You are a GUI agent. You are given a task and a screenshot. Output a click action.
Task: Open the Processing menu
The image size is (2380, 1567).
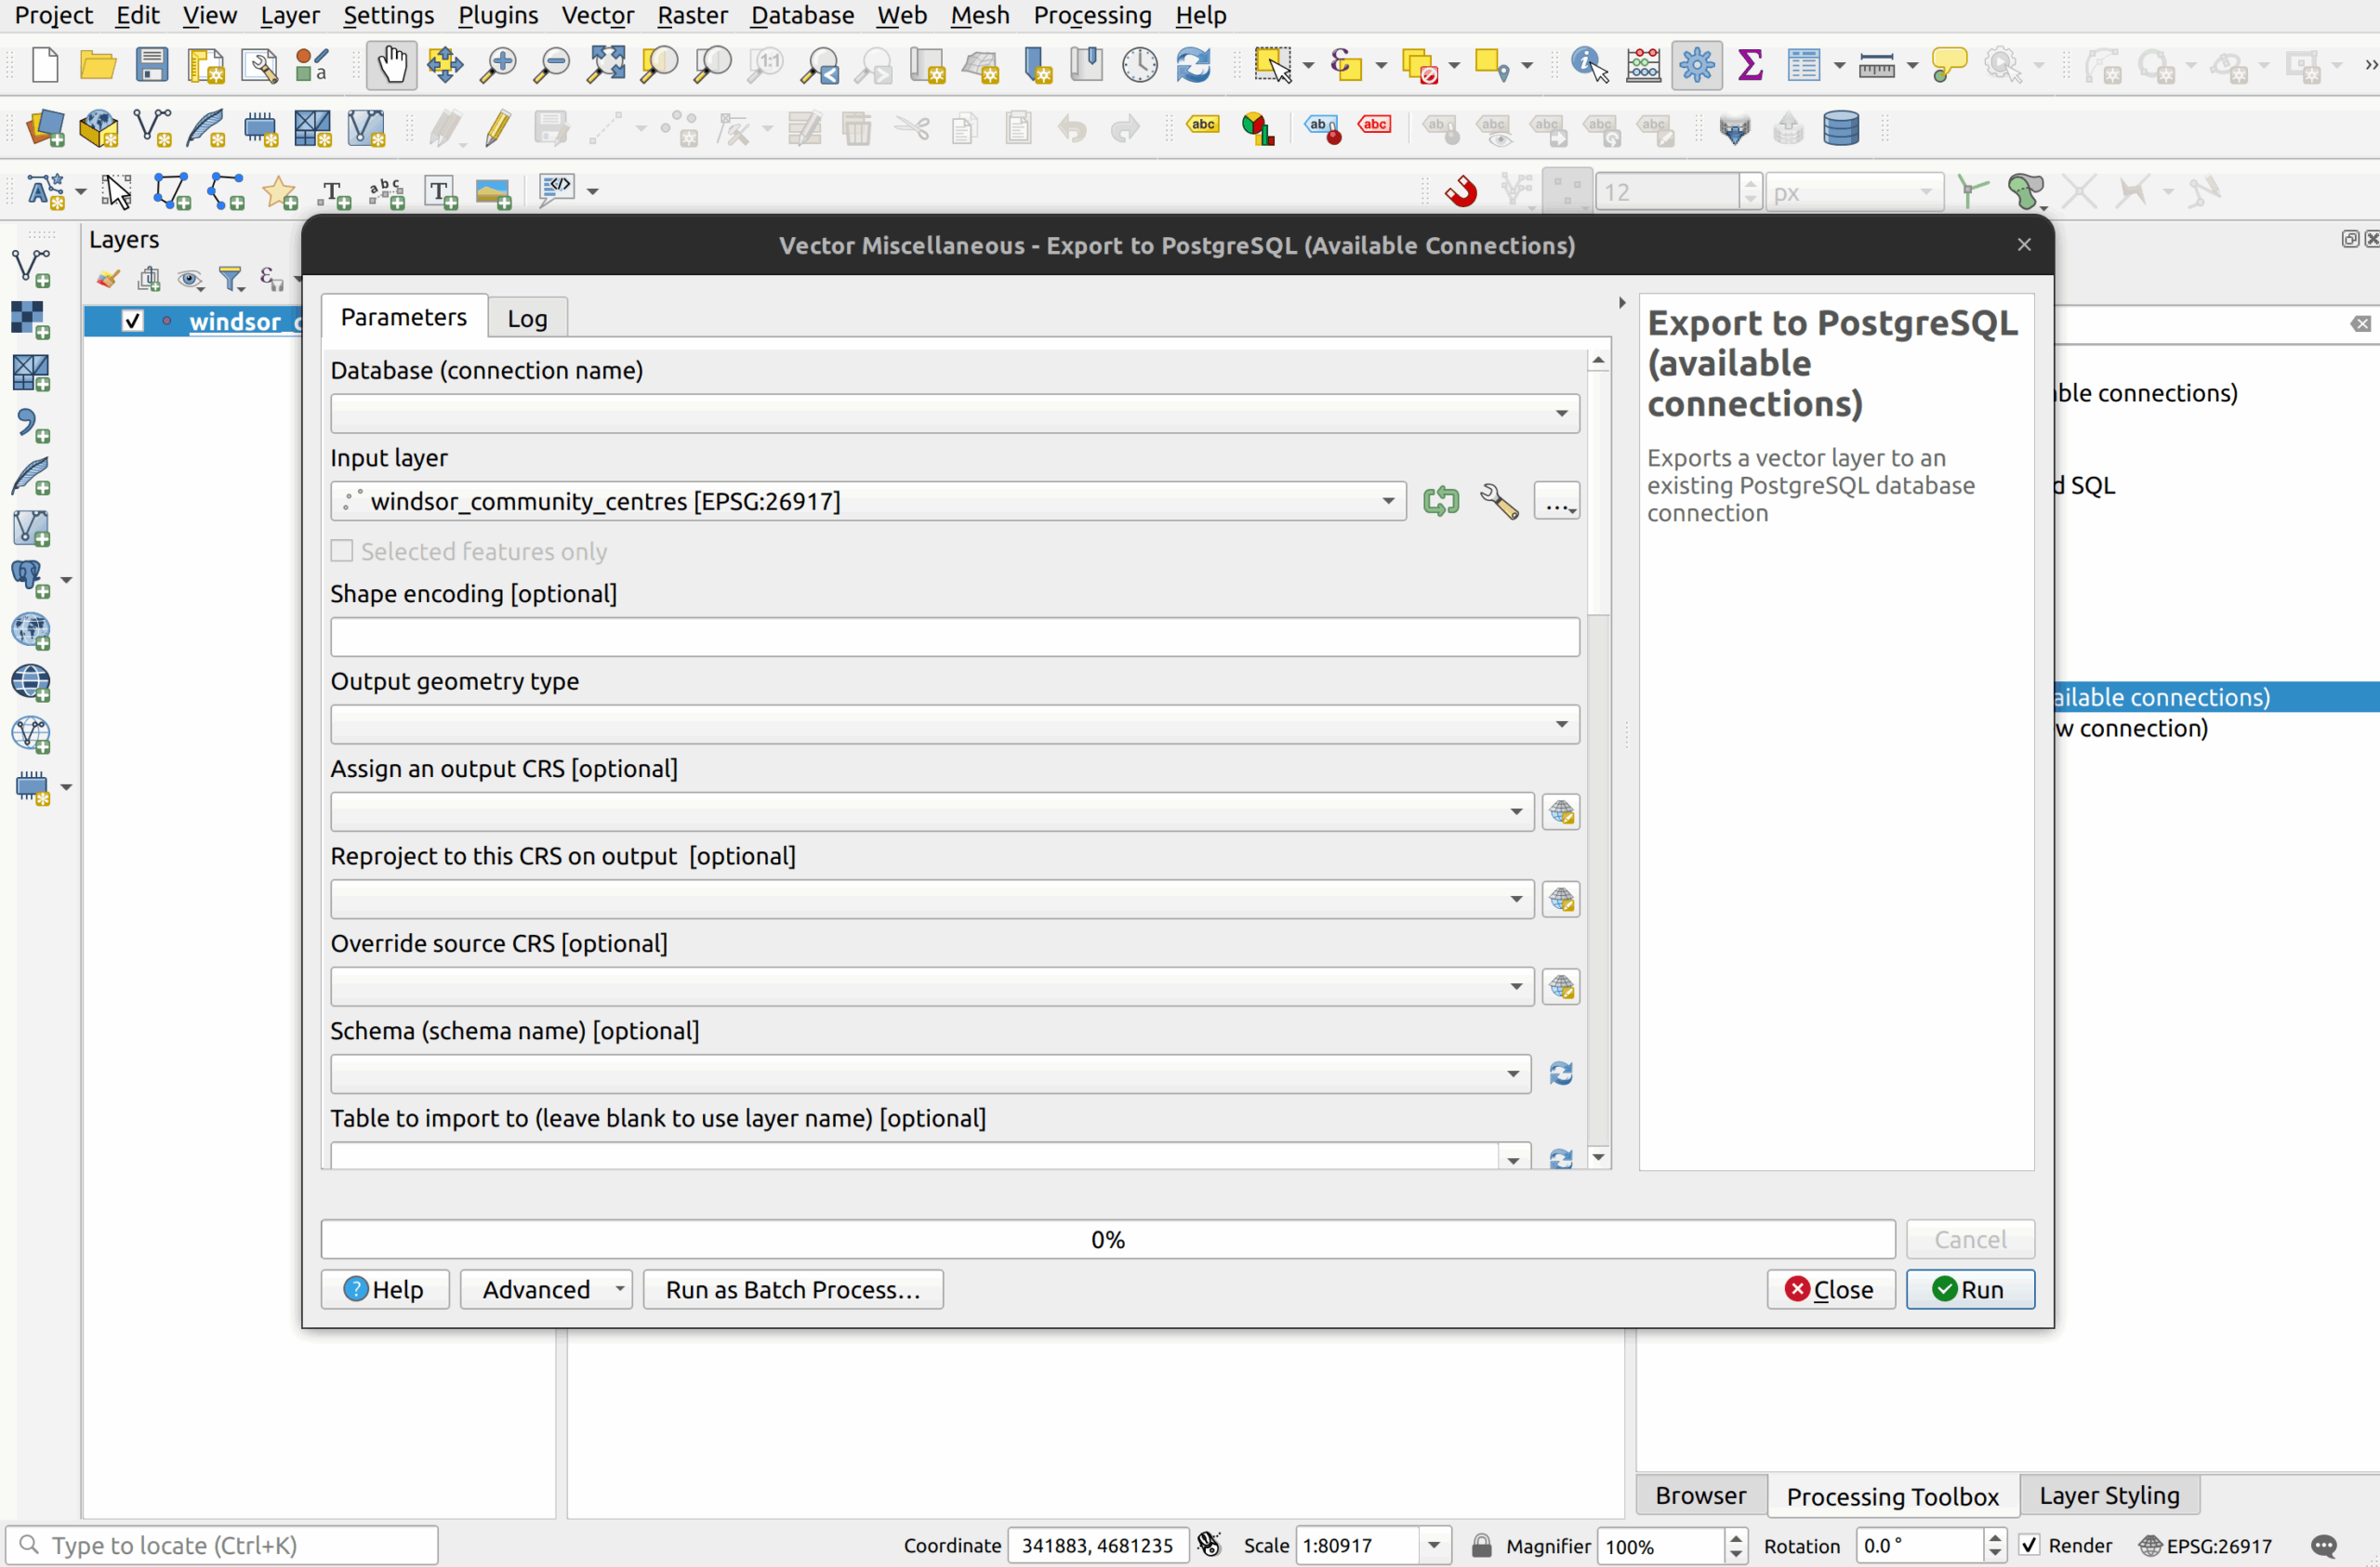(1091, 15)
